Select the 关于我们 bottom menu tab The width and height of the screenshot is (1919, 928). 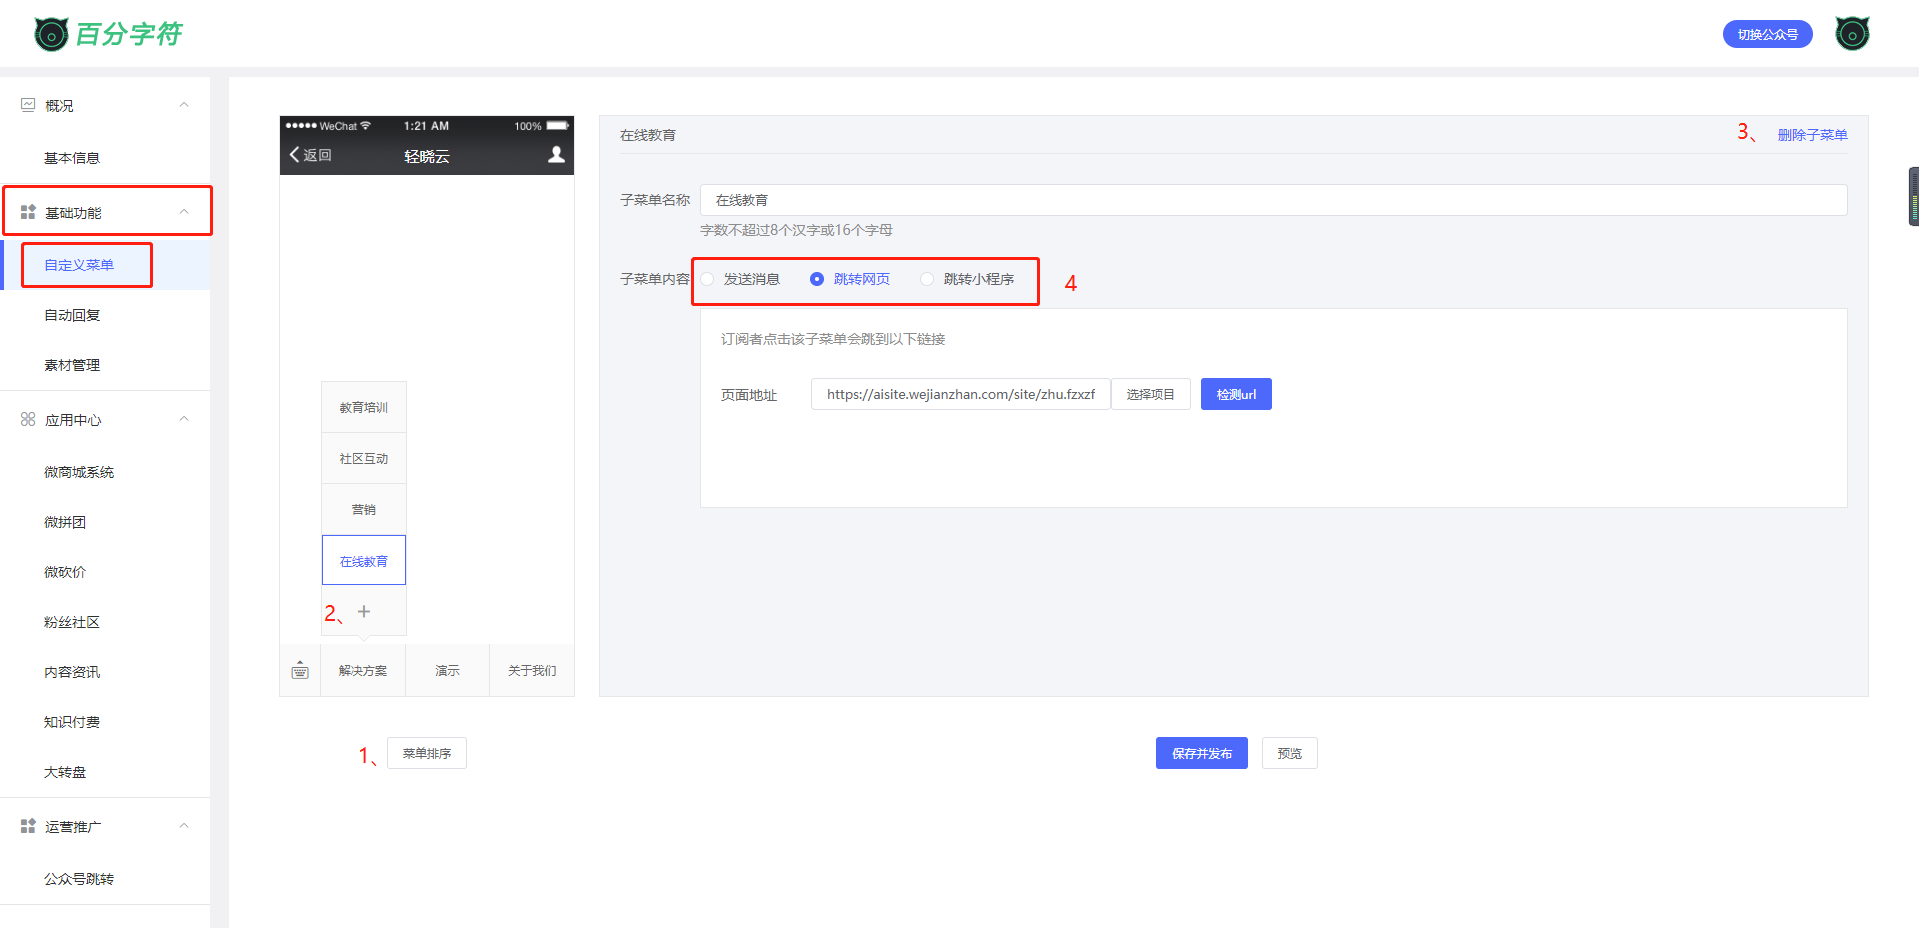point(532,670)
